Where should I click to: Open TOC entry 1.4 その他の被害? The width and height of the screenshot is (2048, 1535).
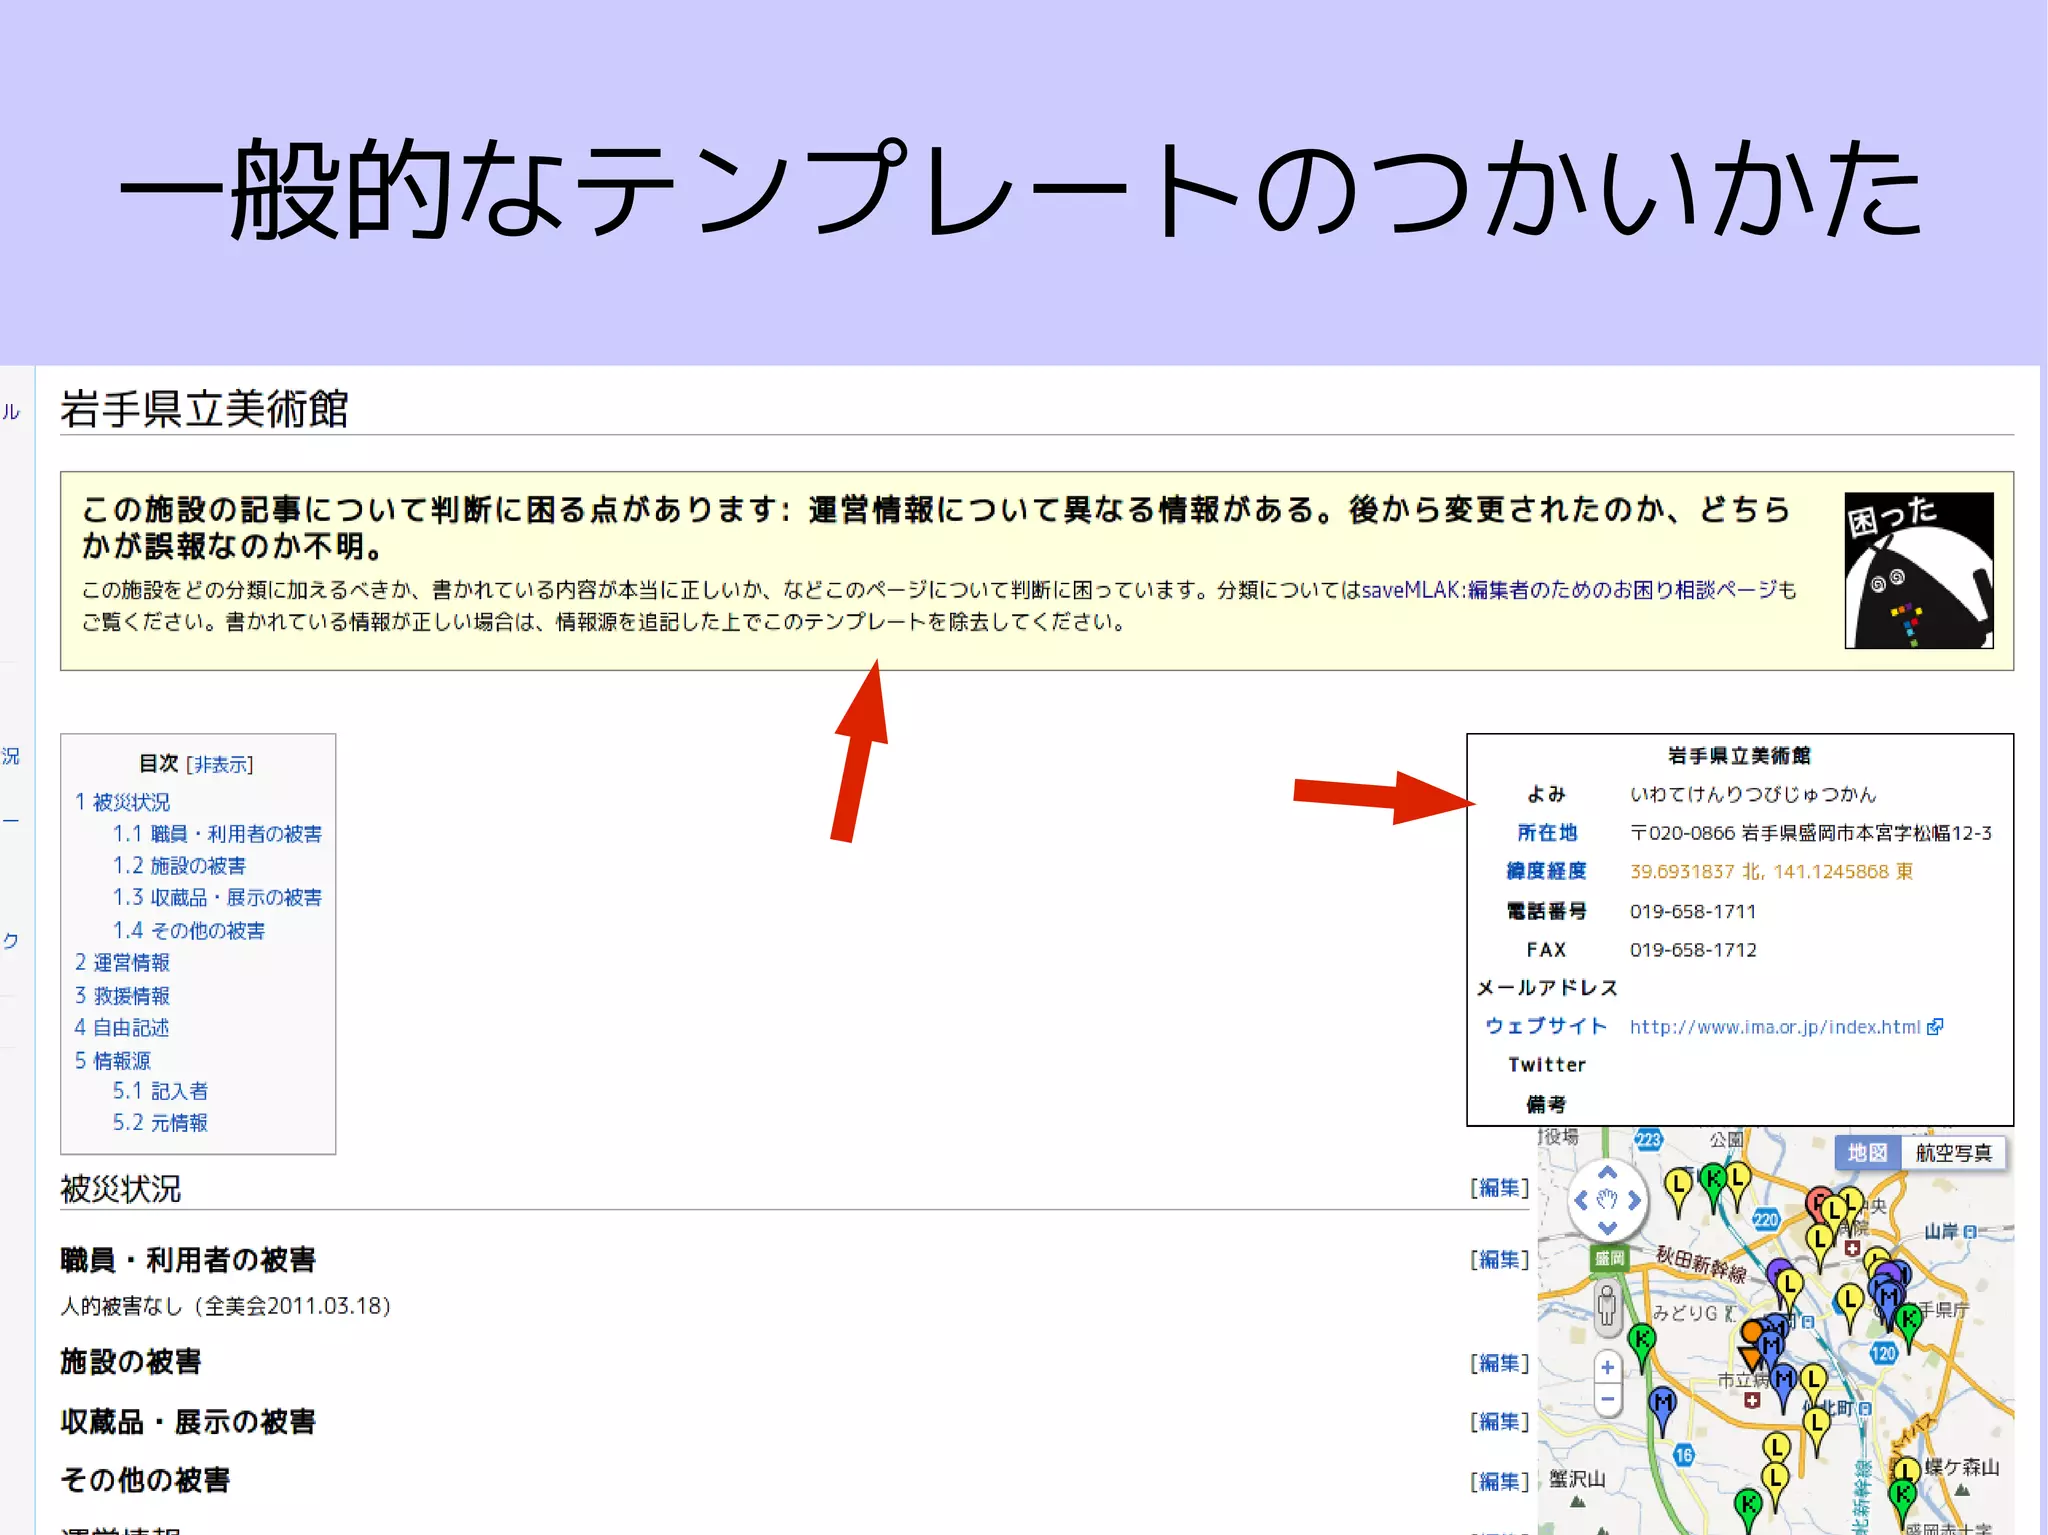coord(189,931)
